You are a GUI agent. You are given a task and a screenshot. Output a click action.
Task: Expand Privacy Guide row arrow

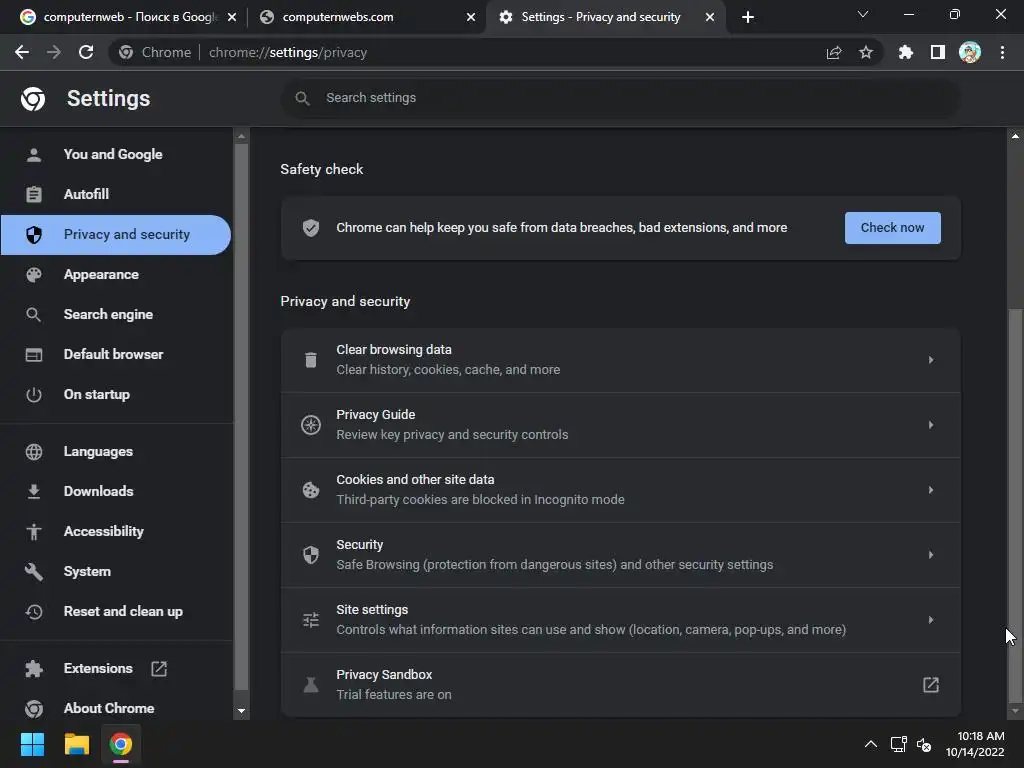931,424
